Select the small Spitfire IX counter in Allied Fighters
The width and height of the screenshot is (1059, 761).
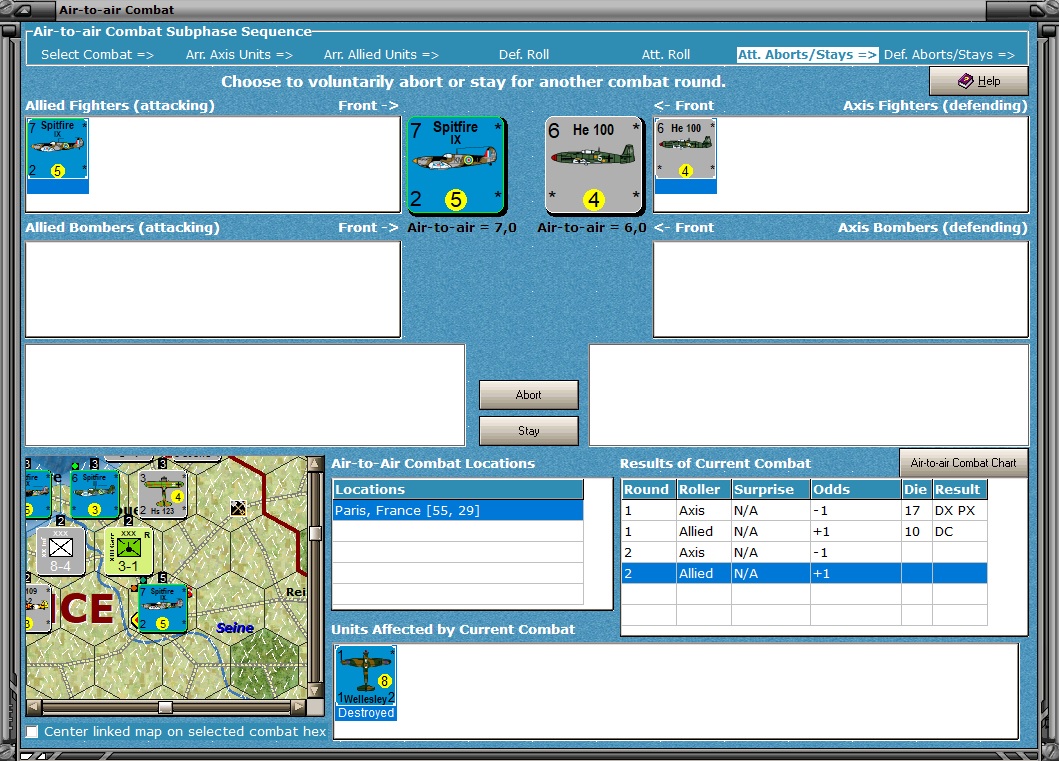57,156
